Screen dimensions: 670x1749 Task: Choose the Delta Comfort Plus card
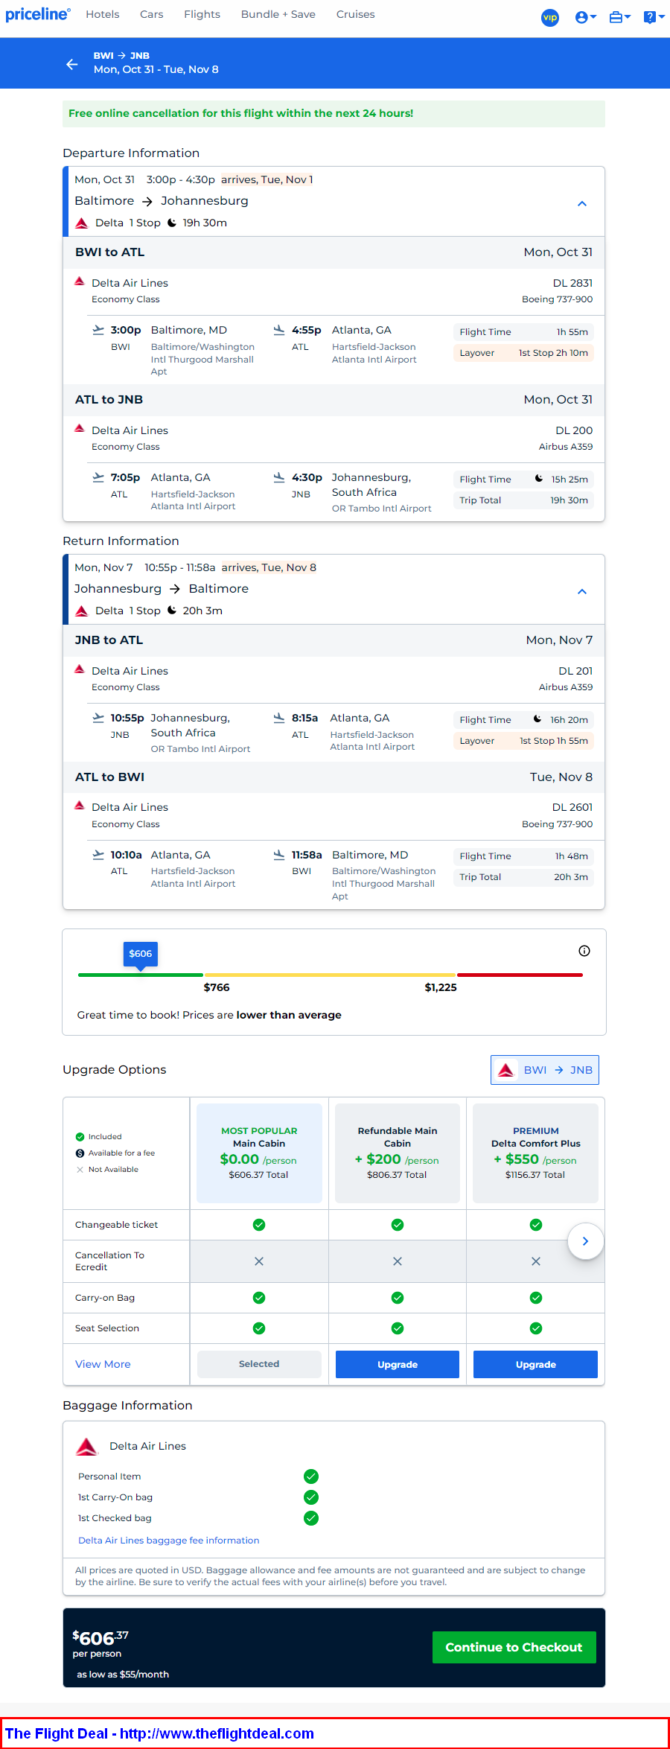click(535, 1153)
